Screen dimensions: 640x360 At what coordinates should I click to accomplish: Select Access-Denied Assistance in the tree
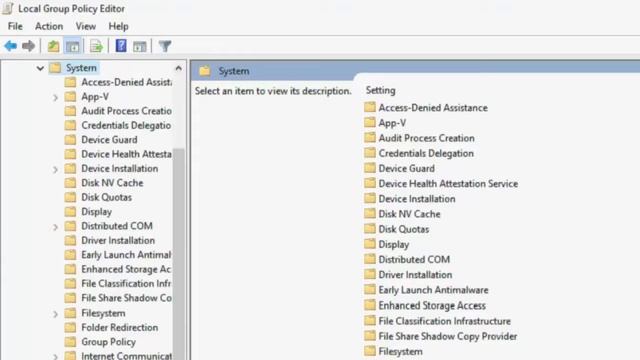pyautogui.click(x=127, y=82)
